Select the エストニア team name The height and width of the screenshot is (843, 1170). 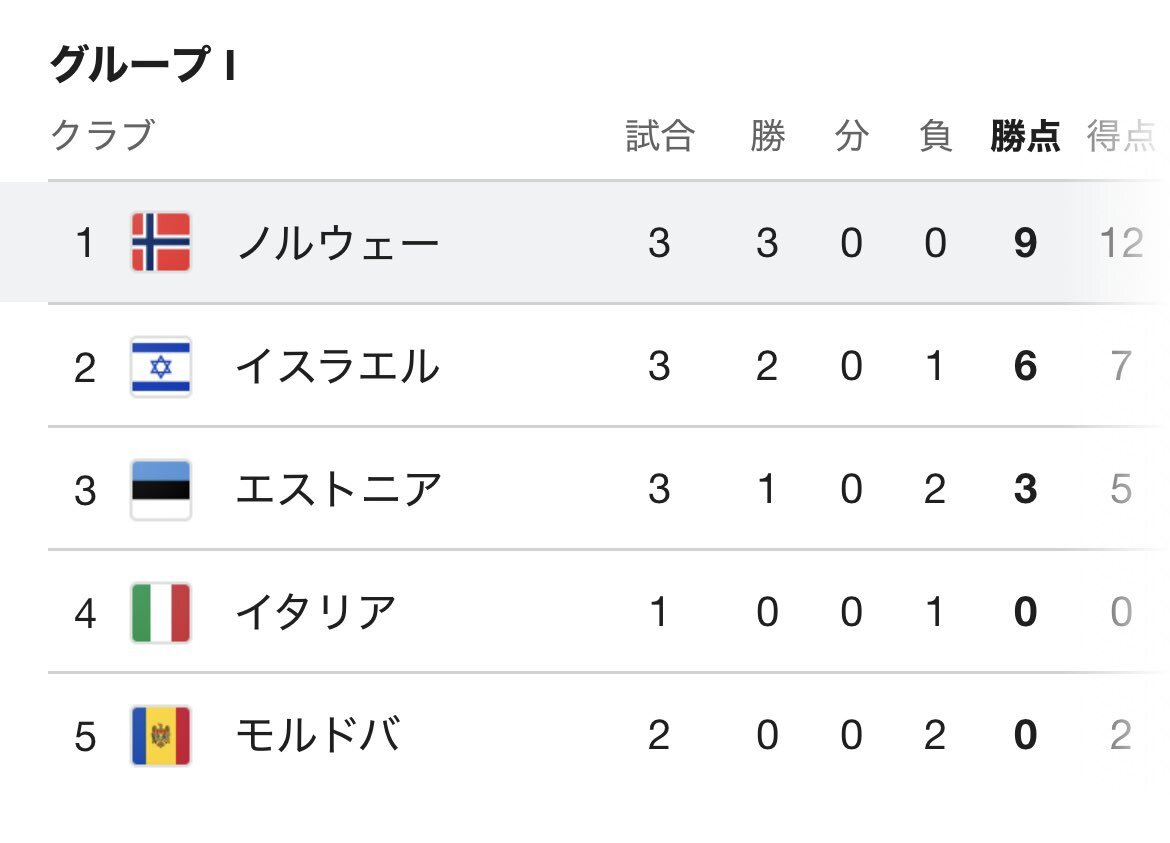[339, 489]
